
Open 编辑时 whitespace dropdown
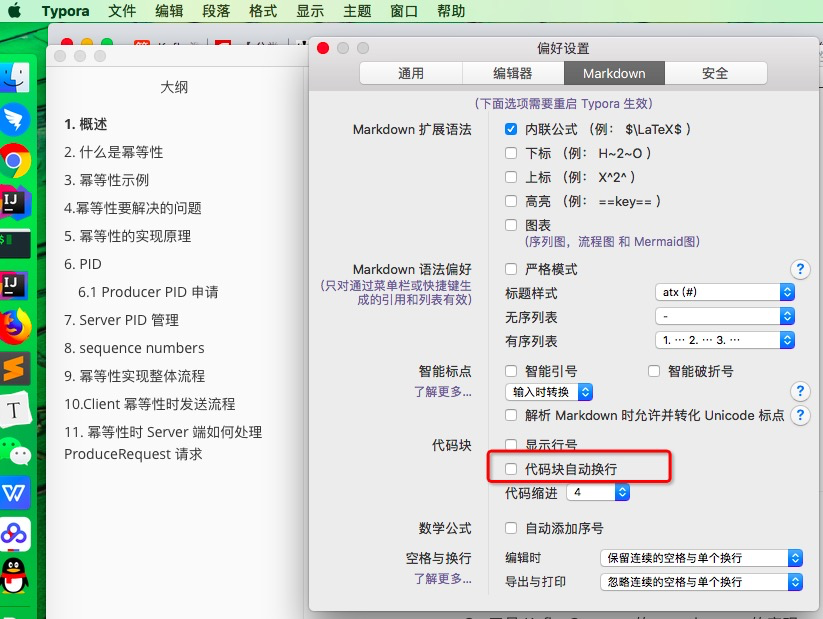tap(701, 558)
